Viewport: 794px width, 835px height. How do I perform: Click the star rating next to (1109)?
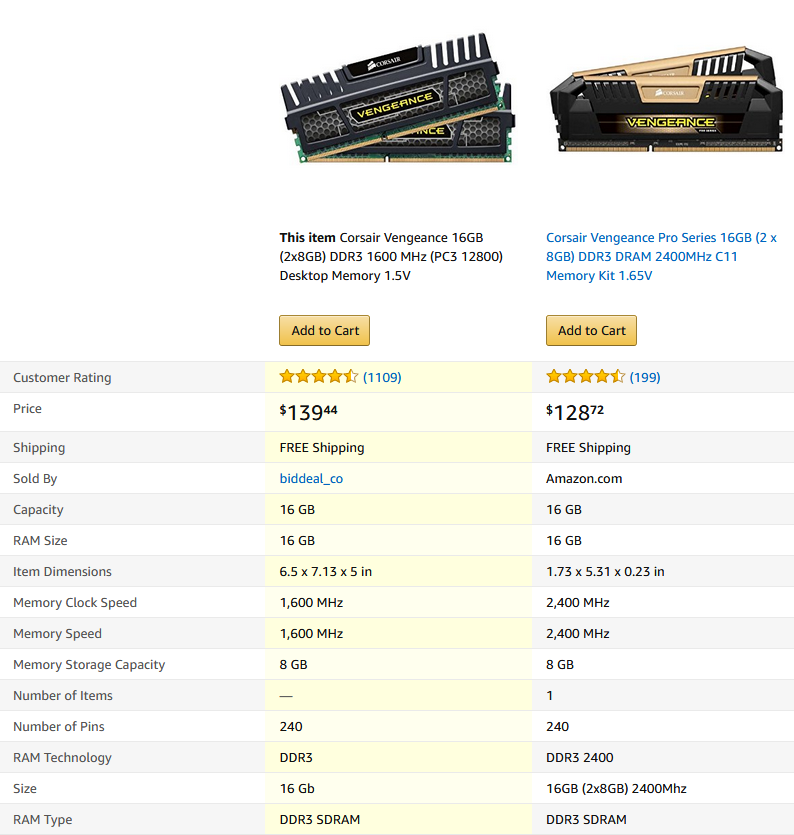click(x=319, y=377)
